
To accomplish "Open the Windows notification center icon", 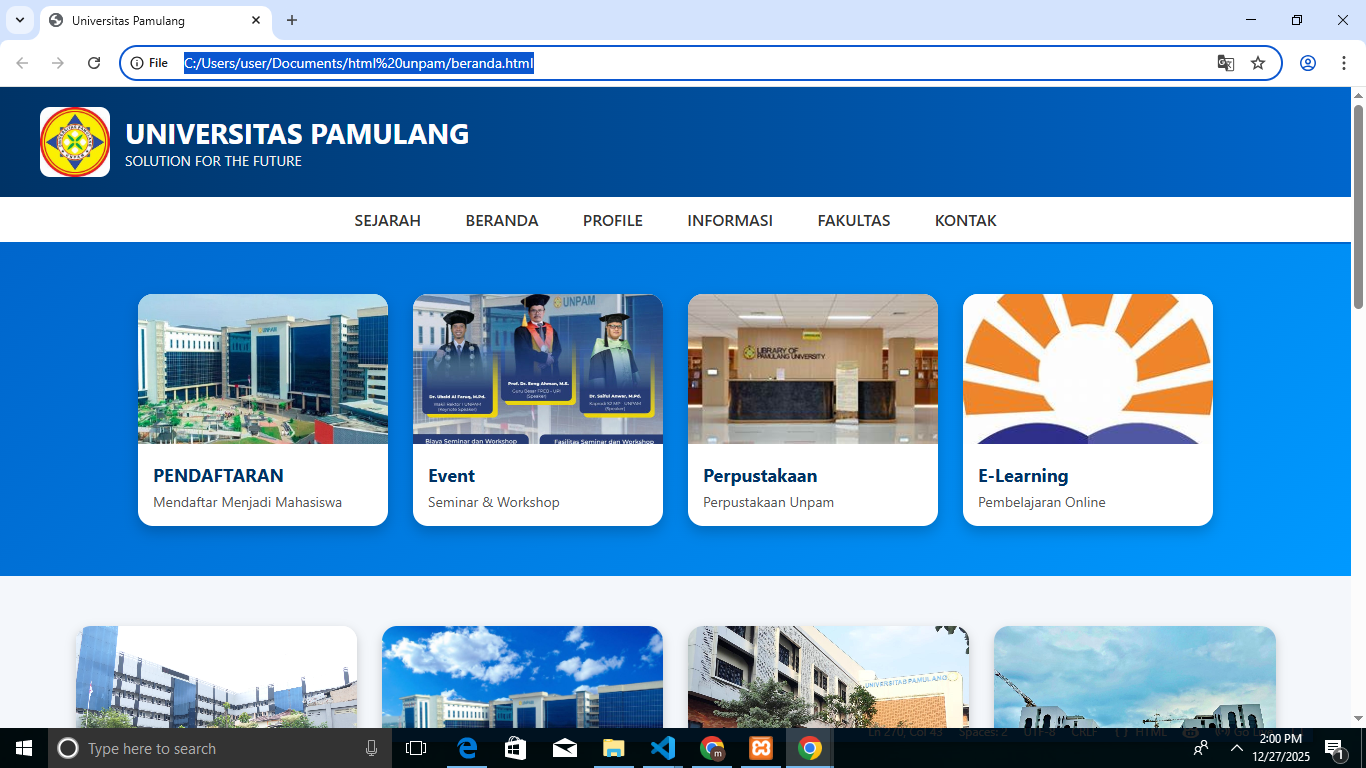I will click(1333, 748).
